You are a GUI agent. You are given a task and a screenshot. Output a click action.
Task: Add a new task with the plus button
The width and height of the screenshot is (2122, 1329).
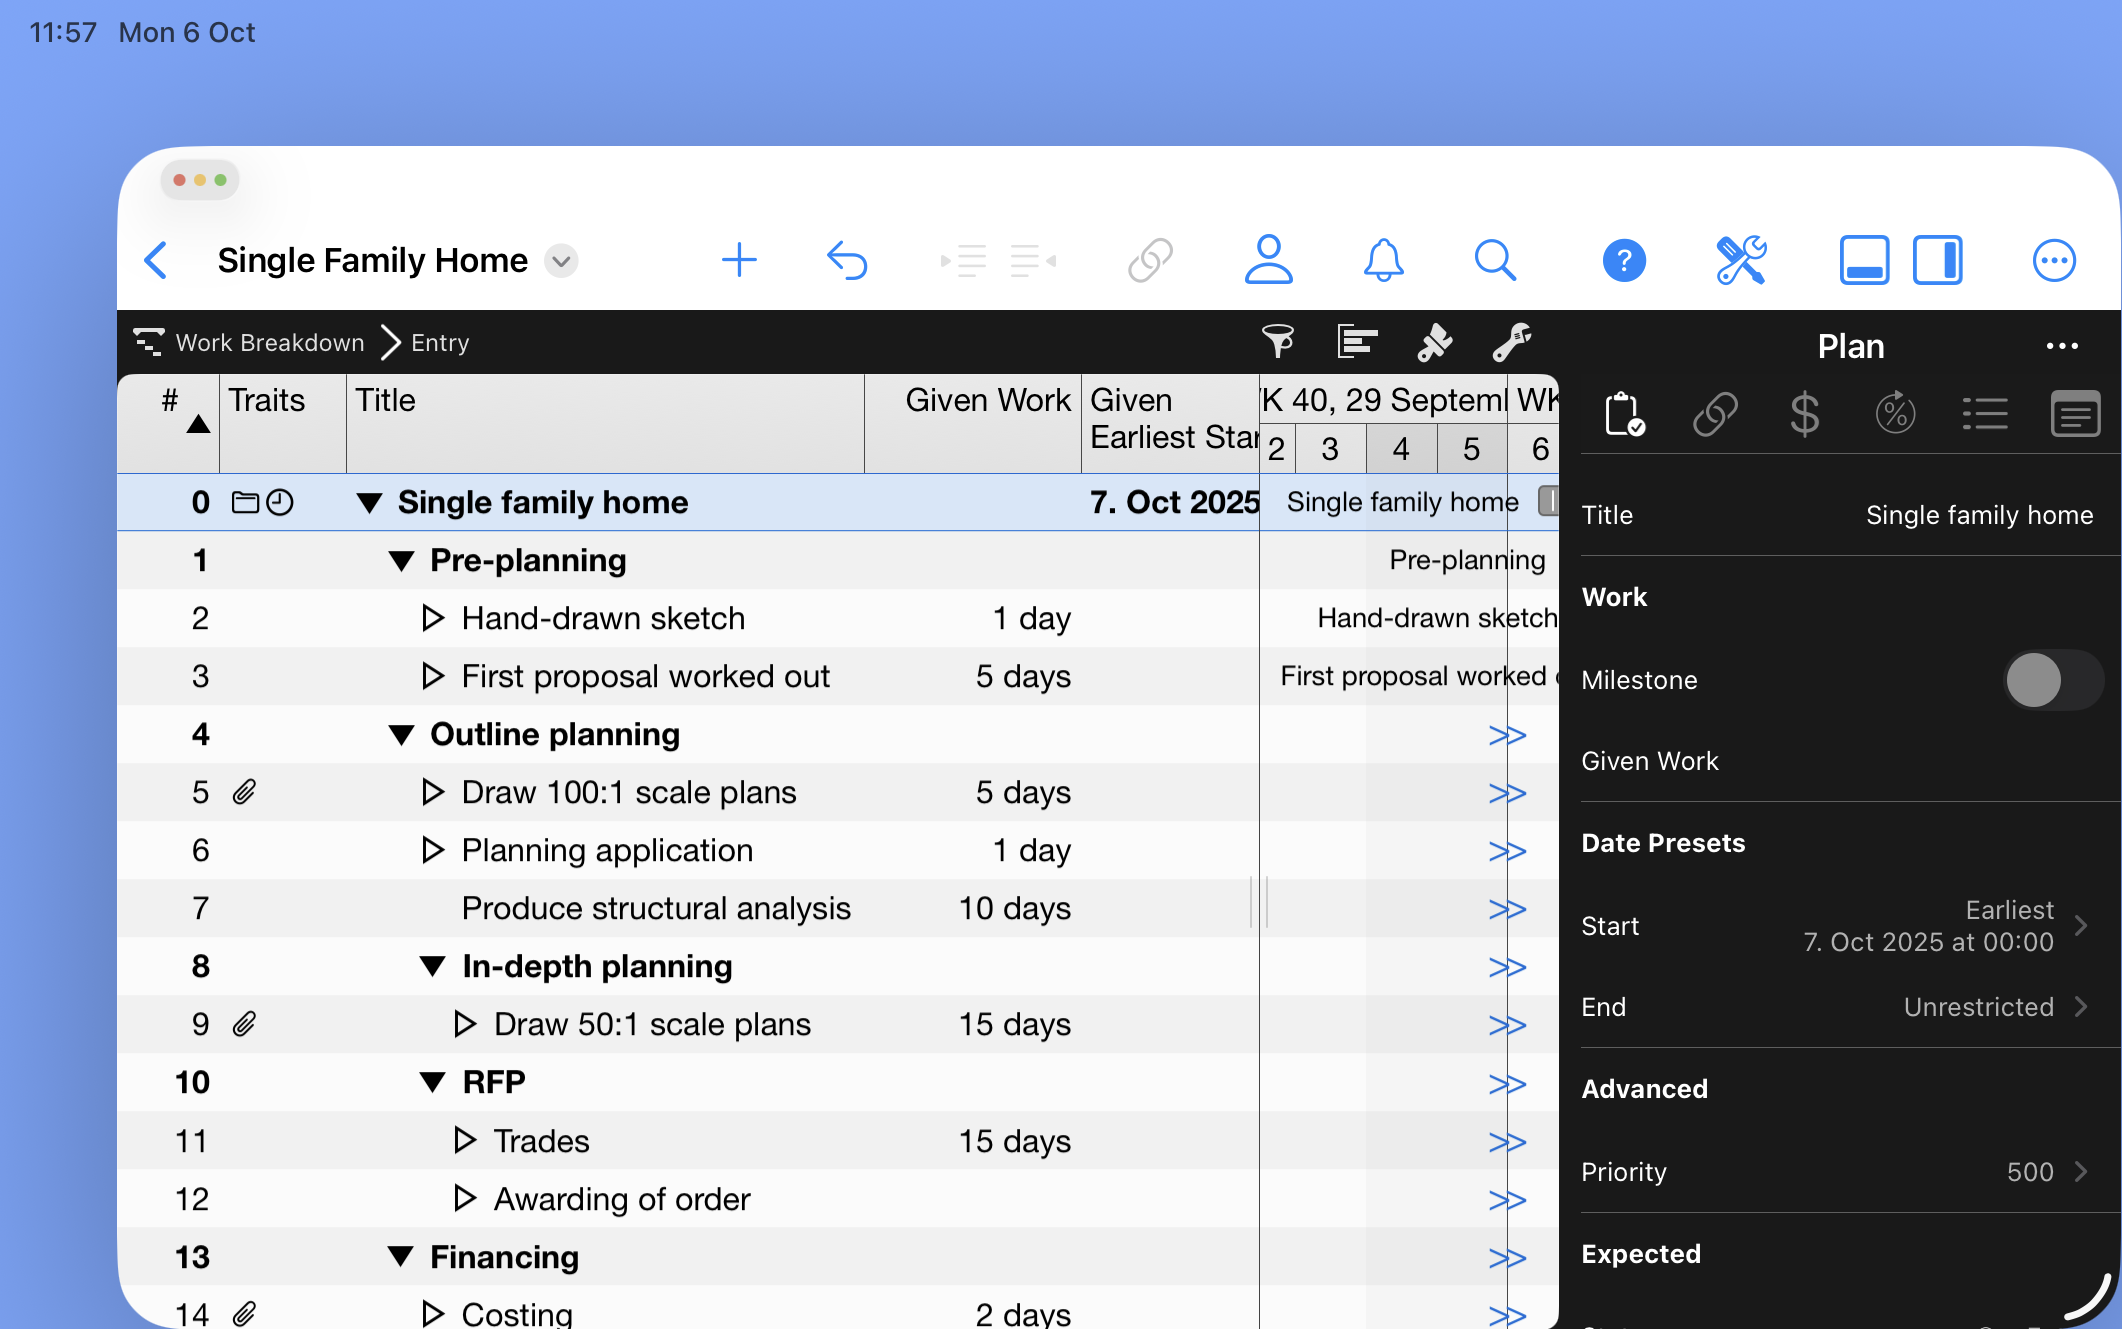(739, 260)
